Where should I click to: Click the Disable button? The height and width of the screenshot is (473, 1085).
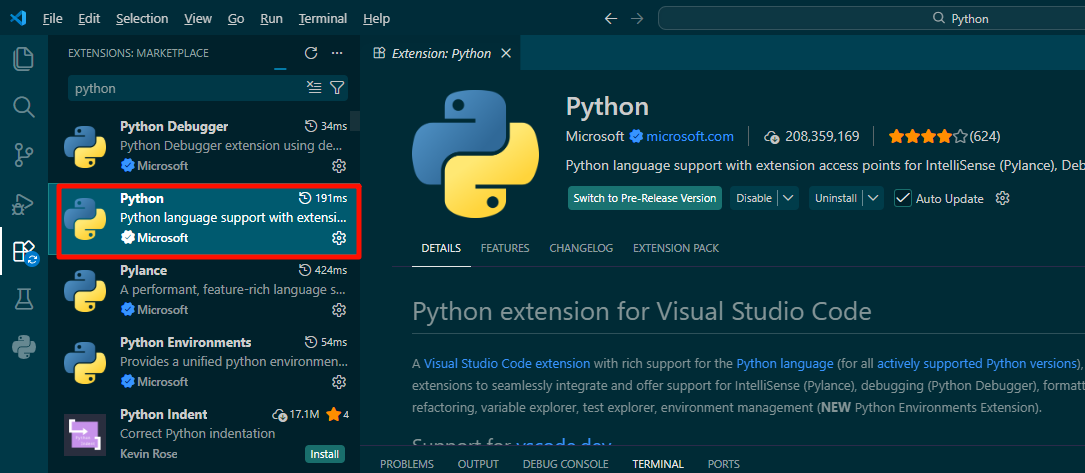coord(754,198)
